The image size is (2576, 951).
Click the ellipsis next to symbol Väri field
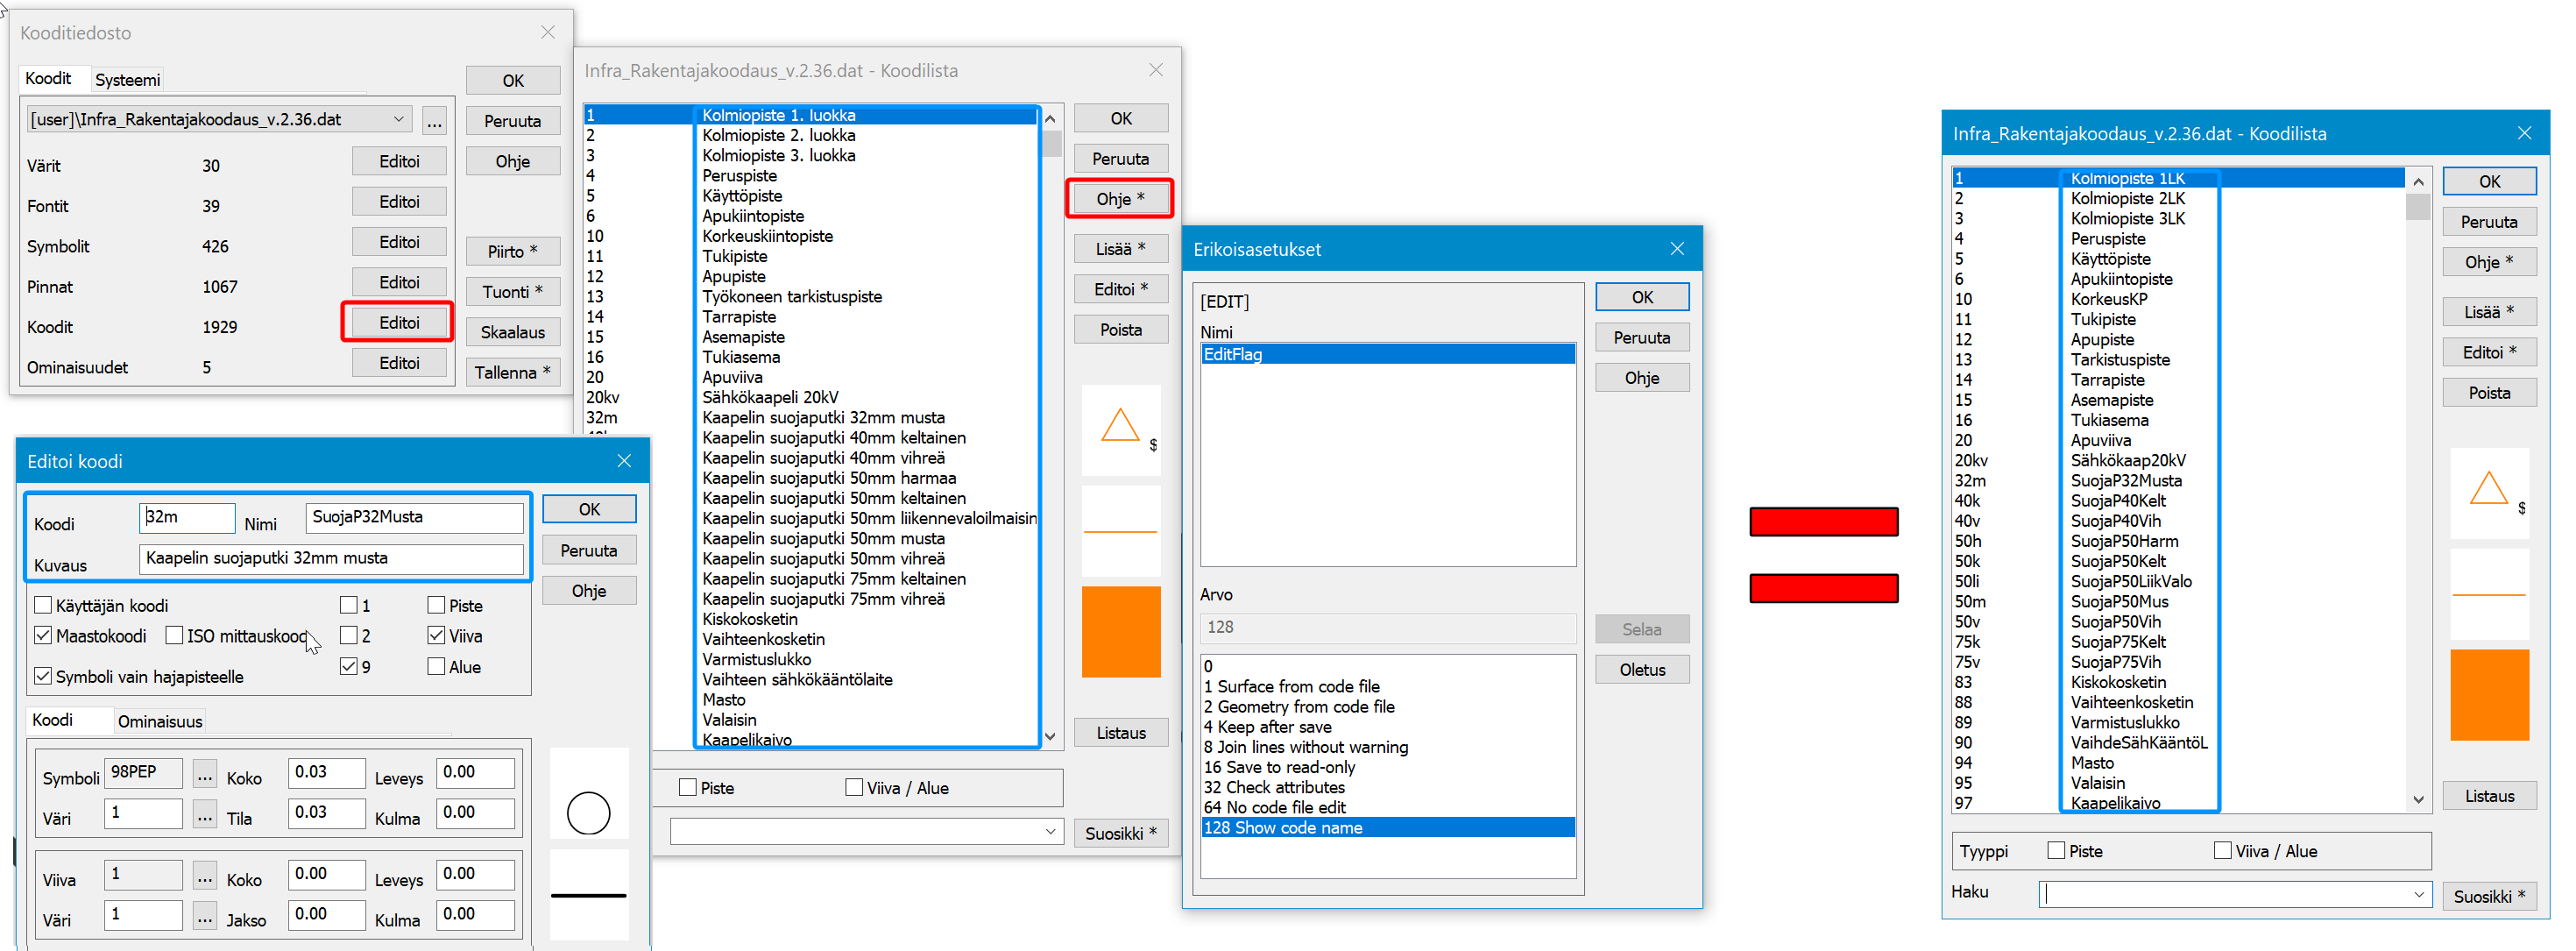pos(205,815)
